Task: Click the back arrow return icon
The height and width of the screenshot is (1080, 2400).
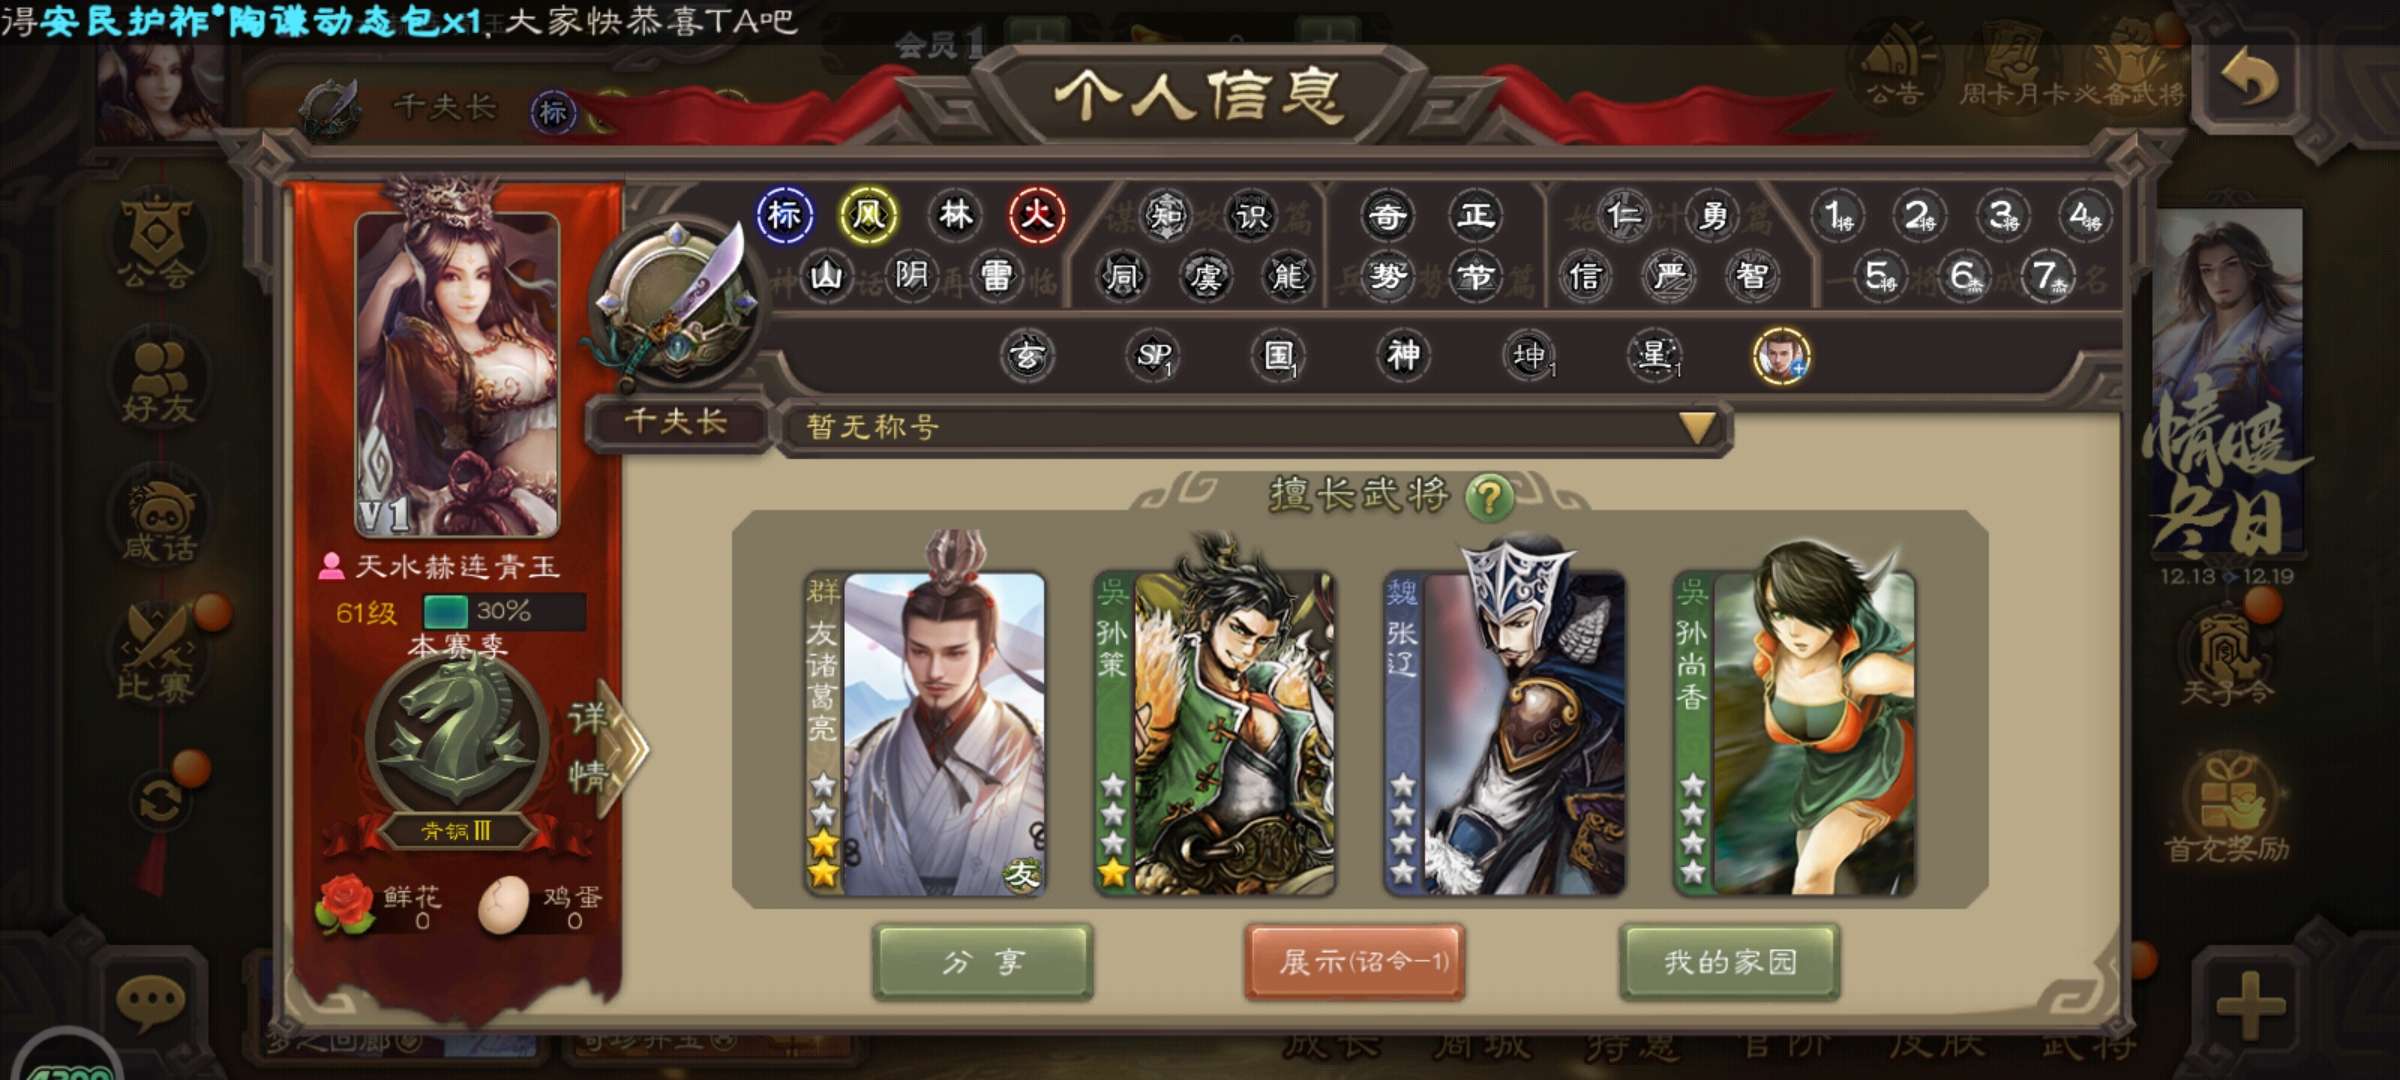Action: (2249, 79)
